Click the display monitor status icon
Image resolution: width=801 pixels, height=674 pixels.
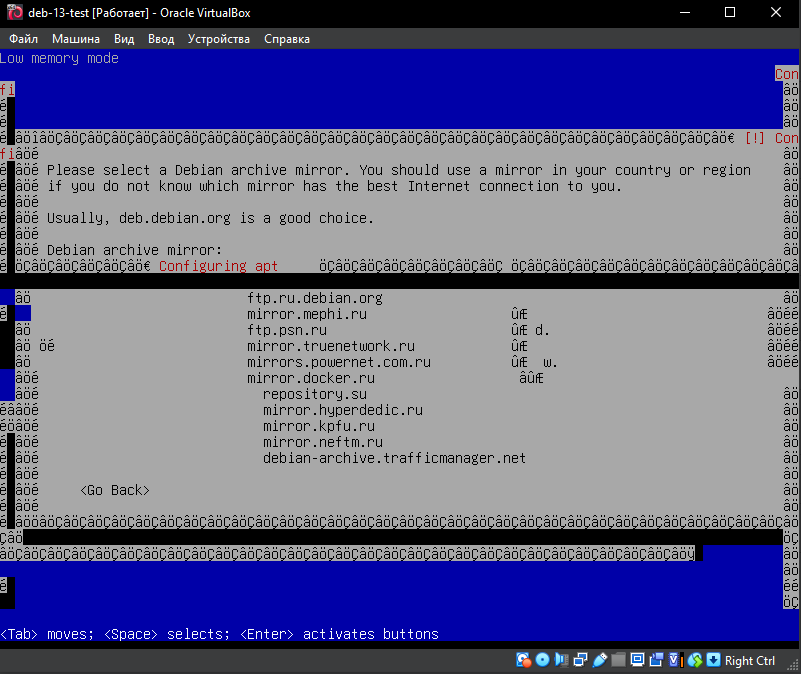pos(637,660)
